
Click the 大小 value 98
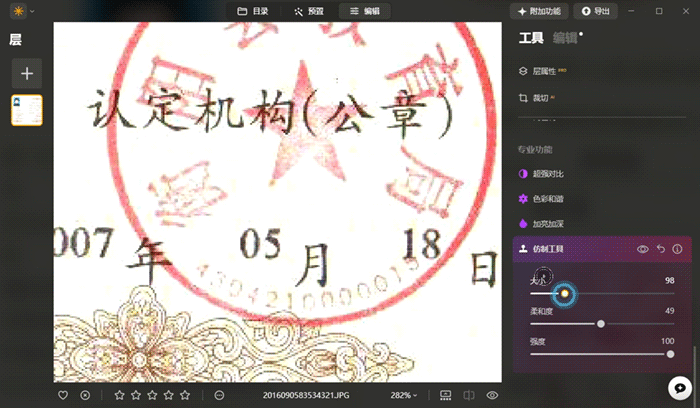point(669,280)
